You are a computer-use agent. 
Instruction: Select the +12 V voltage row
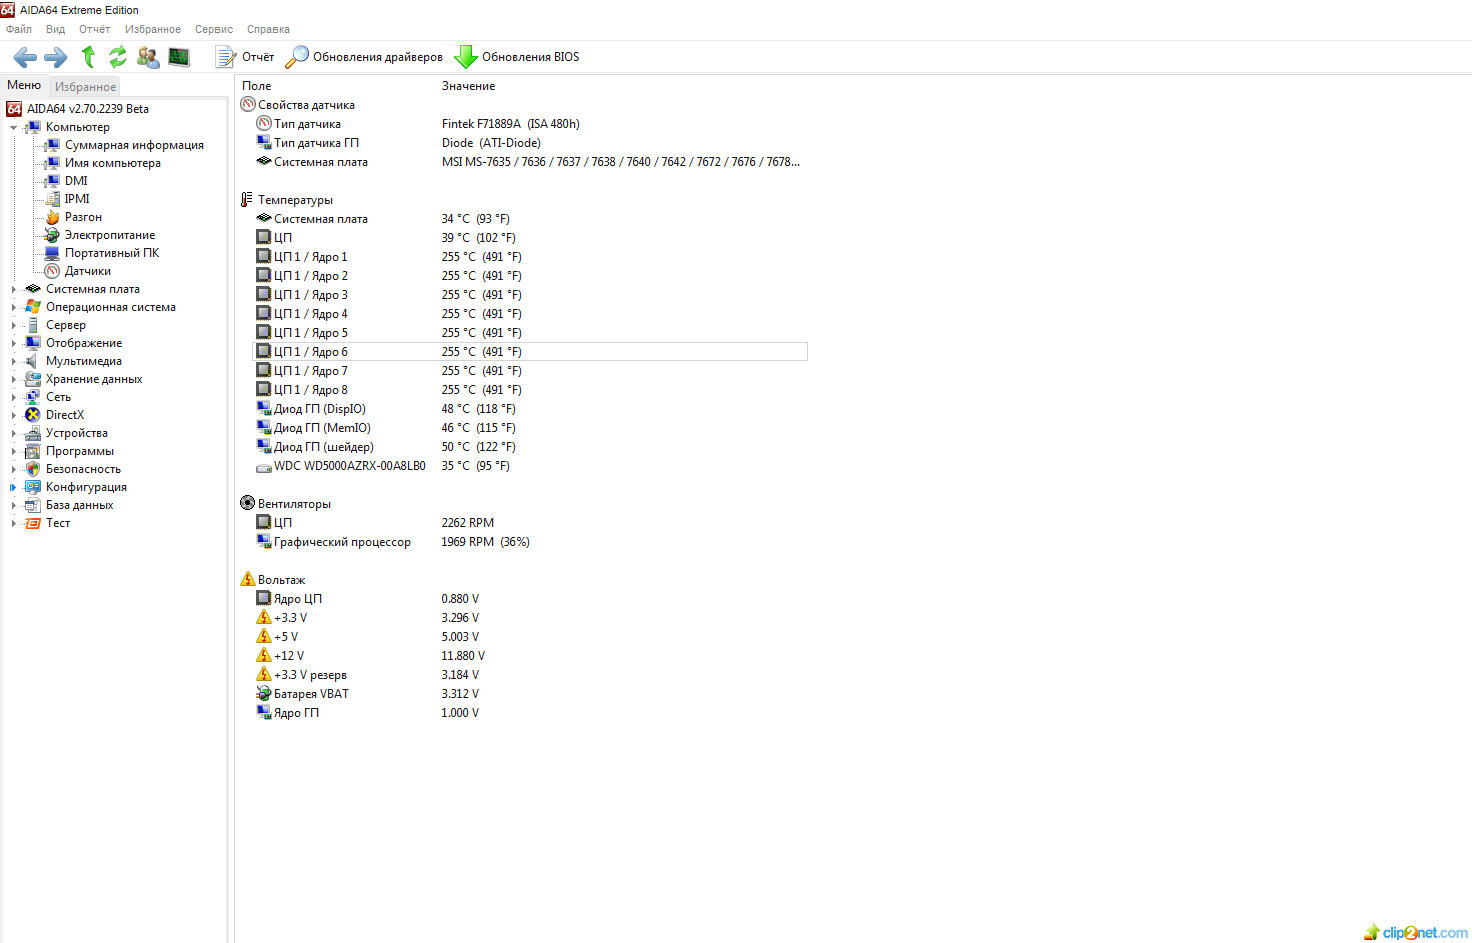point(530,656)
